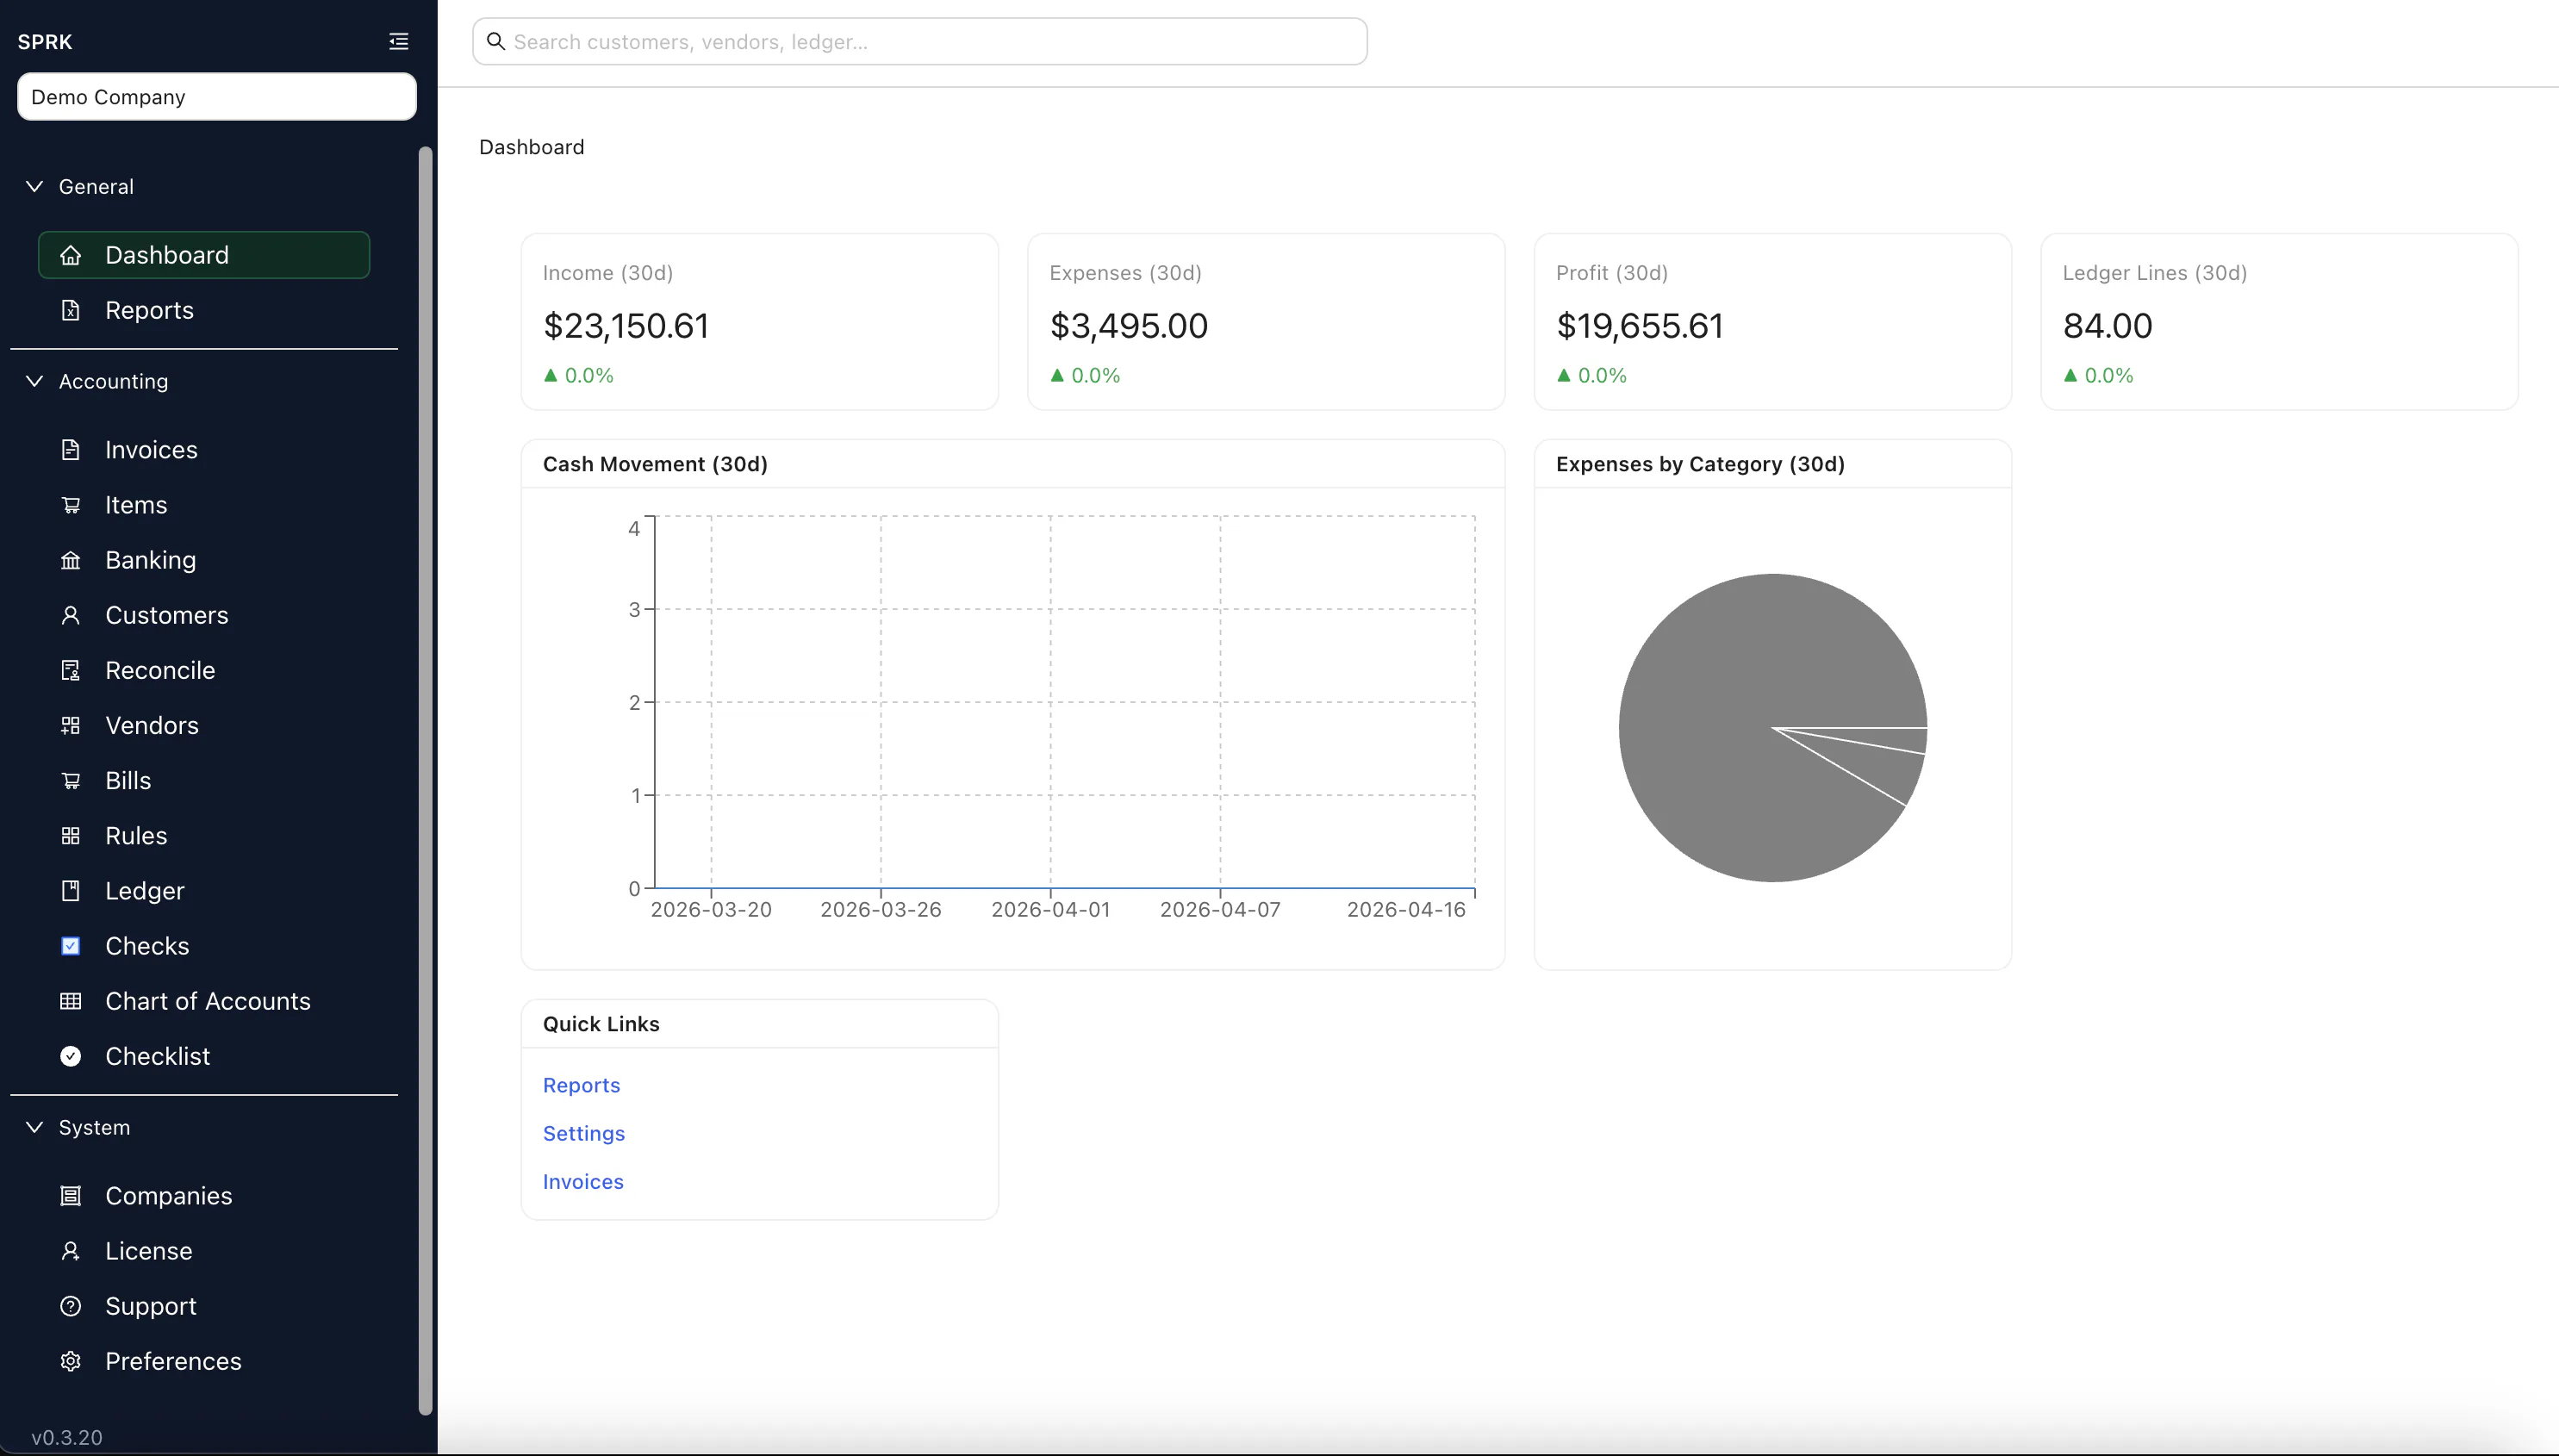Viewport: 2559px width, 1456px height.
Task: Open the Reports quick link
Action: click(581, 1085)
